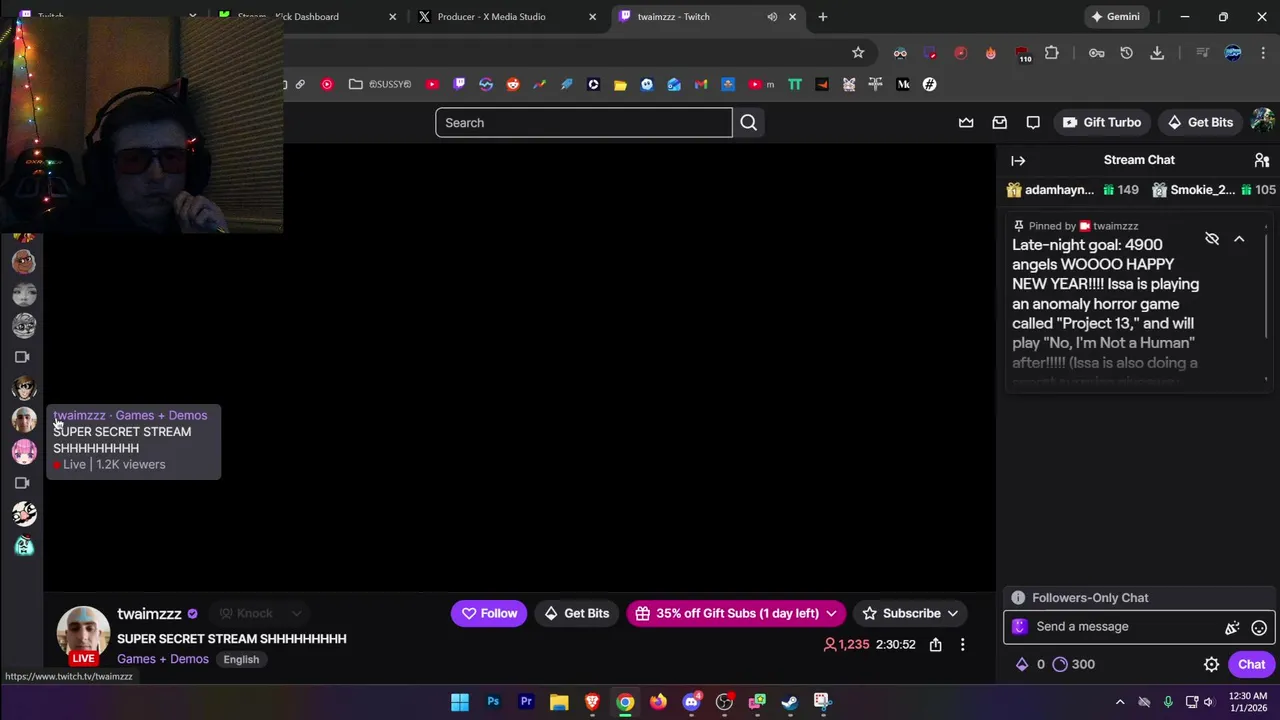
Task: Open Chrome downloads icon
Action: [1157, 53]
